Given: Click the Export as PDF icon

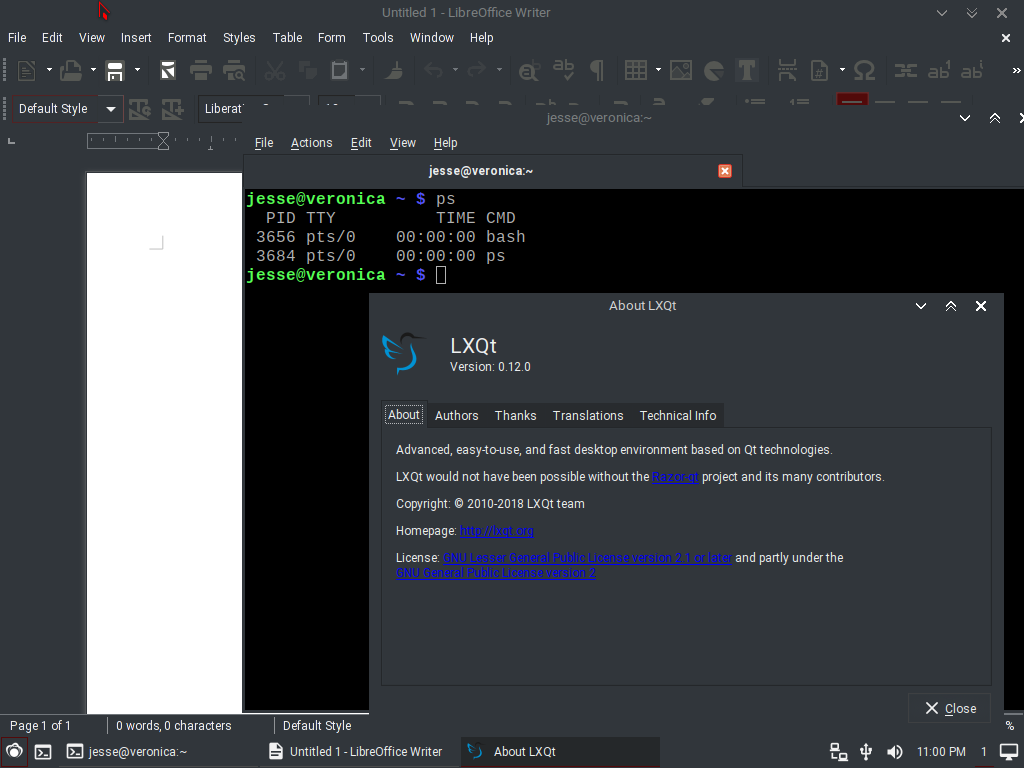Looking at the screenshot, I should 168,70.
